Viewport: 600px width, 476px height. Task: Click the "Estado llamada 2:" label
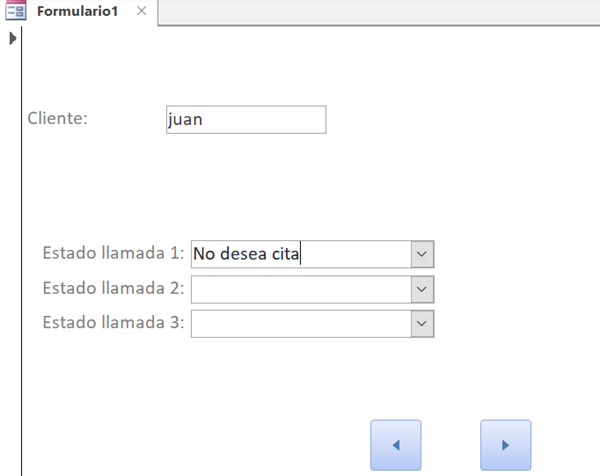113,288
